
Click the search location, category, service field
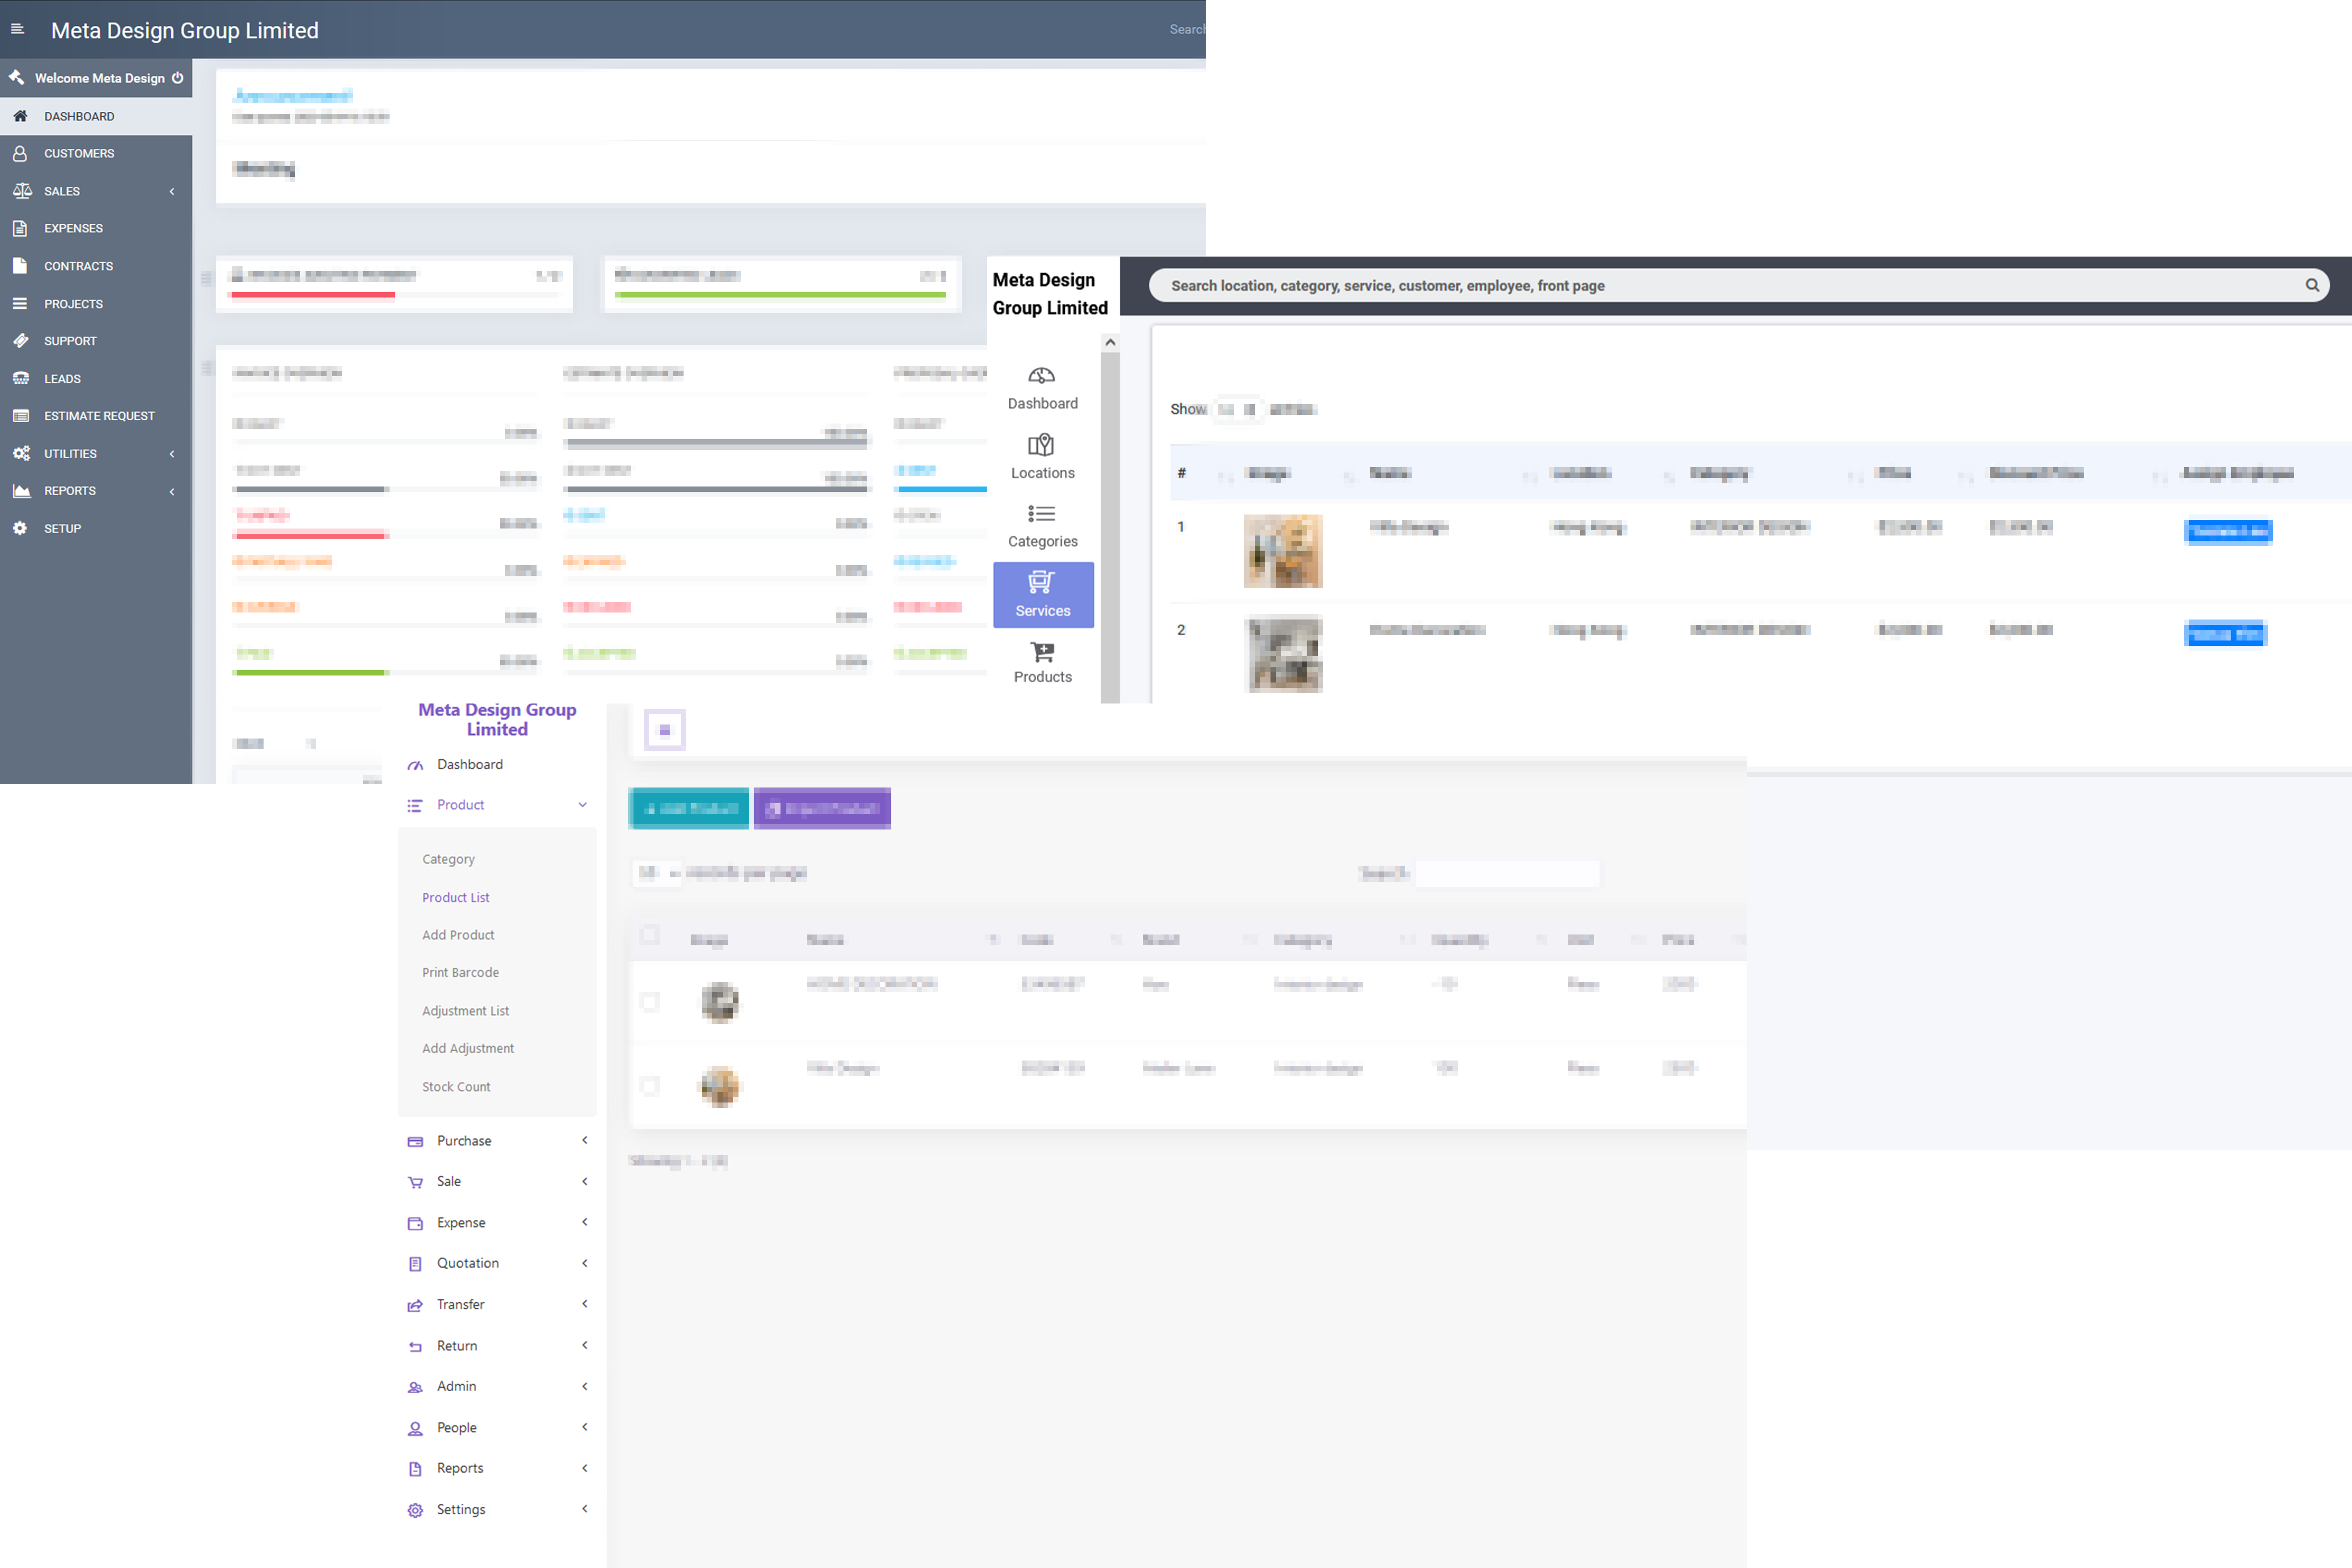(1700, 285)
